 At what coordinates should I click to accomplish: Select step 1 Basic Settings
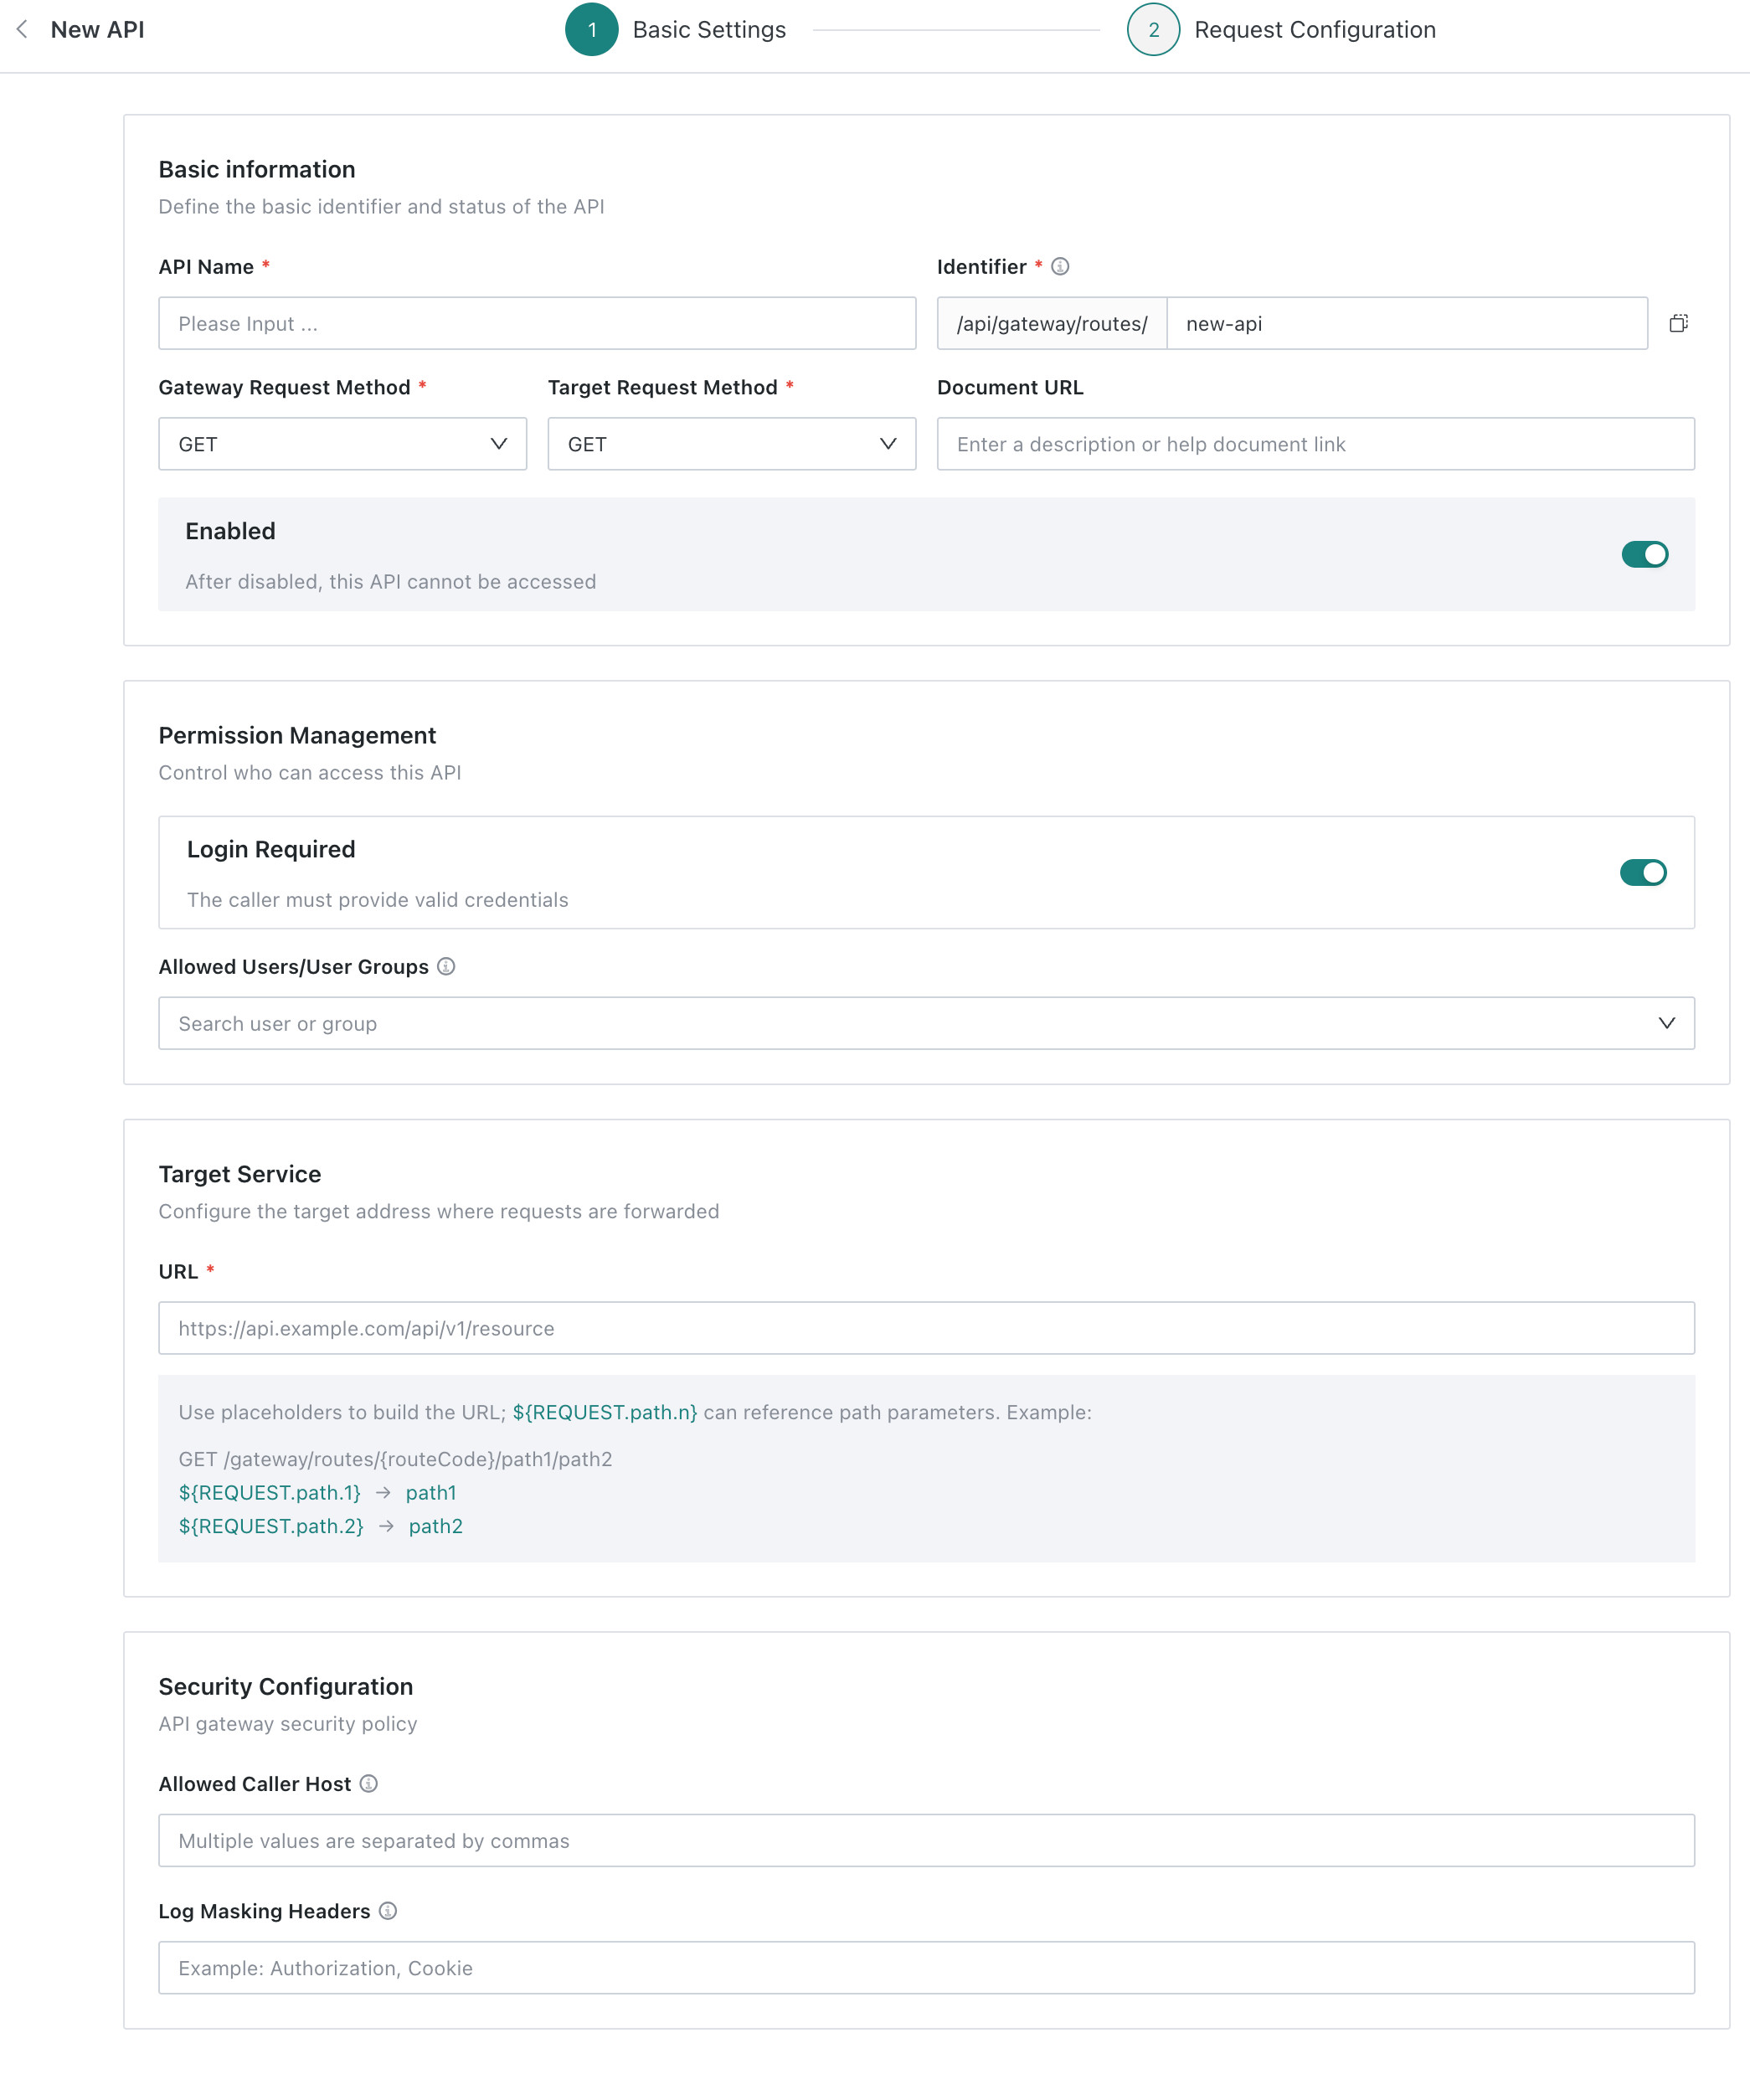(x=677, y=30)
